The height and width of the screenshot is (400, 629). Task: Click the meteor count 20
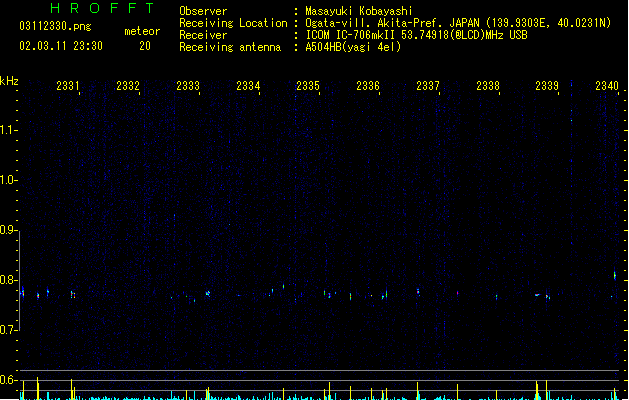145,46
